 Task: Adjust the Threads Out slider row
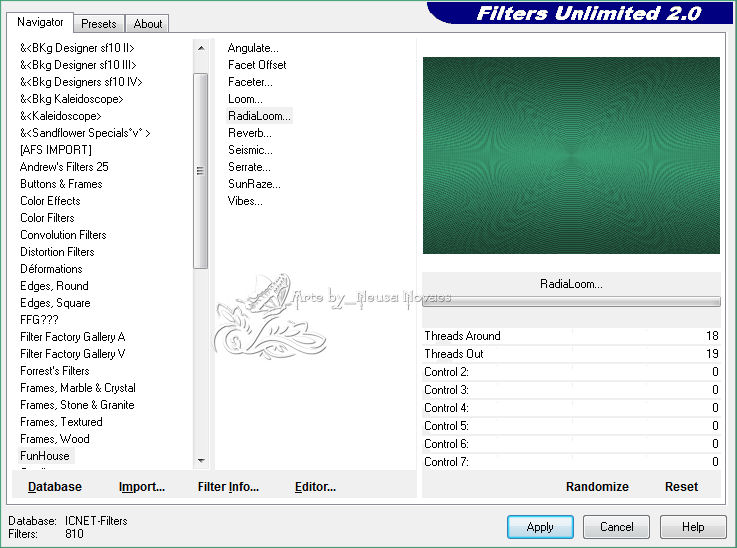pyautogui.click(x=571, y=353)
